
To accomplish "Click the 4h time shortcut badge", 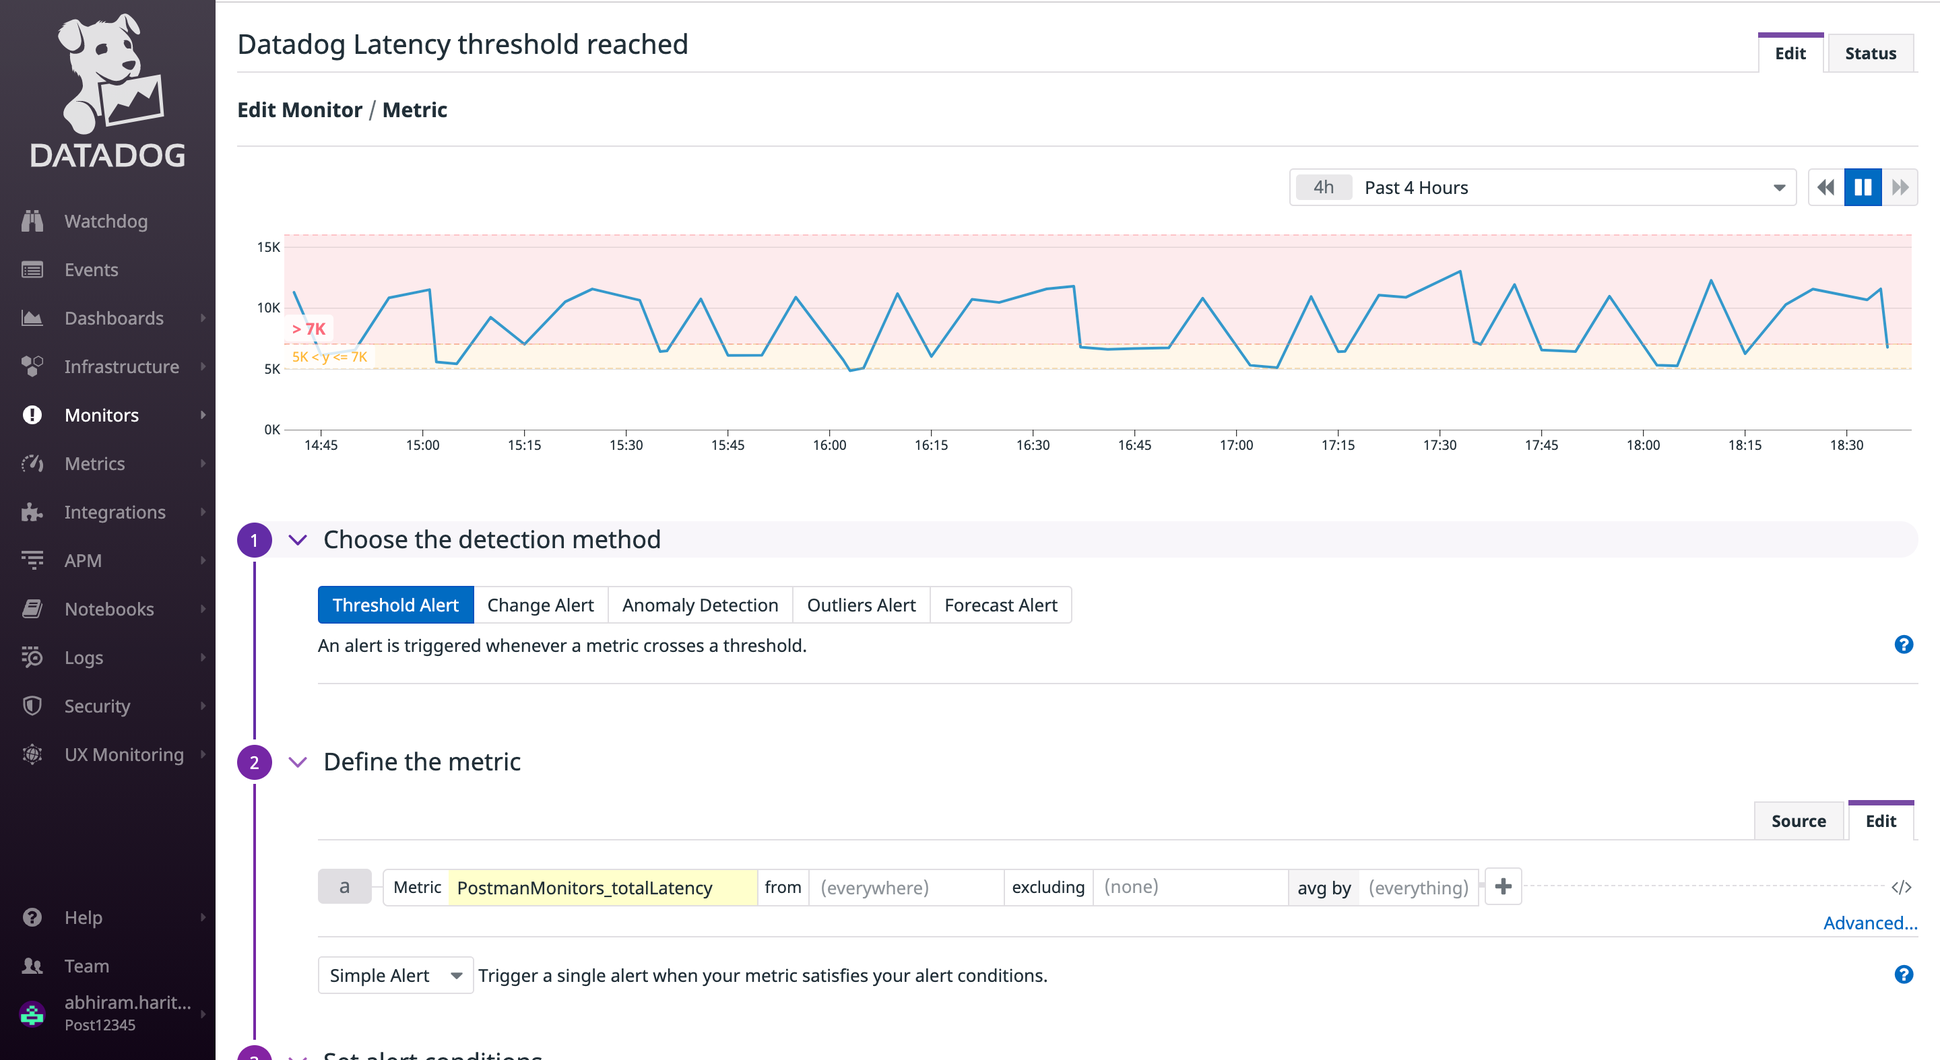I will 1323,187.
